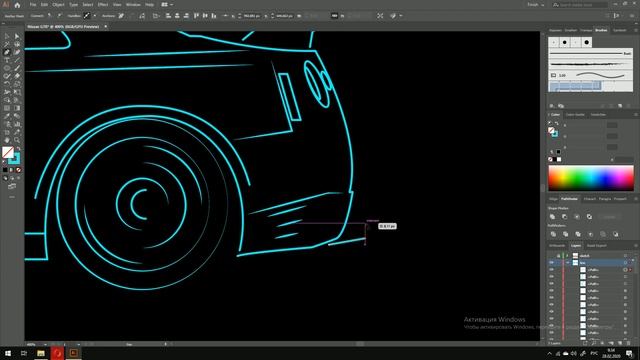The width and height of the screenshot is (640, 360).
Task: Open zoom level 400% dropdown in status bar
Action: click(x=45, y=344)
